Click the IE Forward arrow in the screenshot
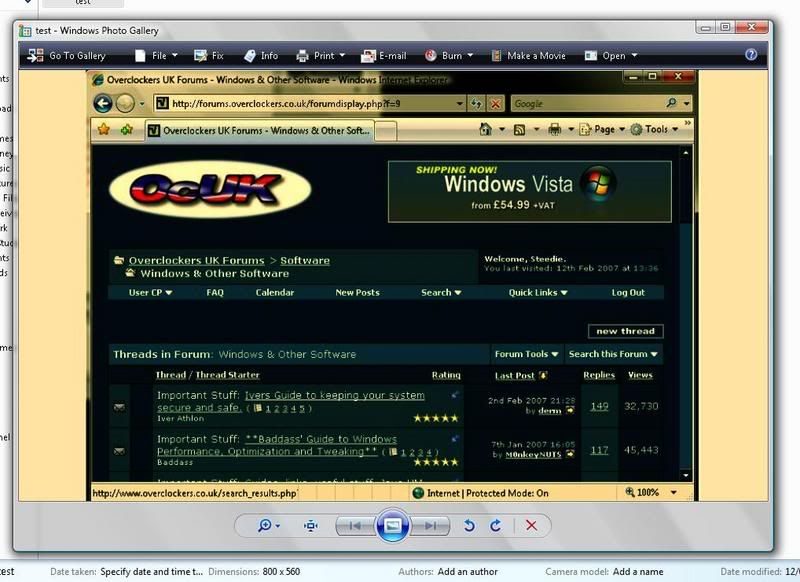Image resolution: width=800 pixels, height=582 pixels. [125, 104]
